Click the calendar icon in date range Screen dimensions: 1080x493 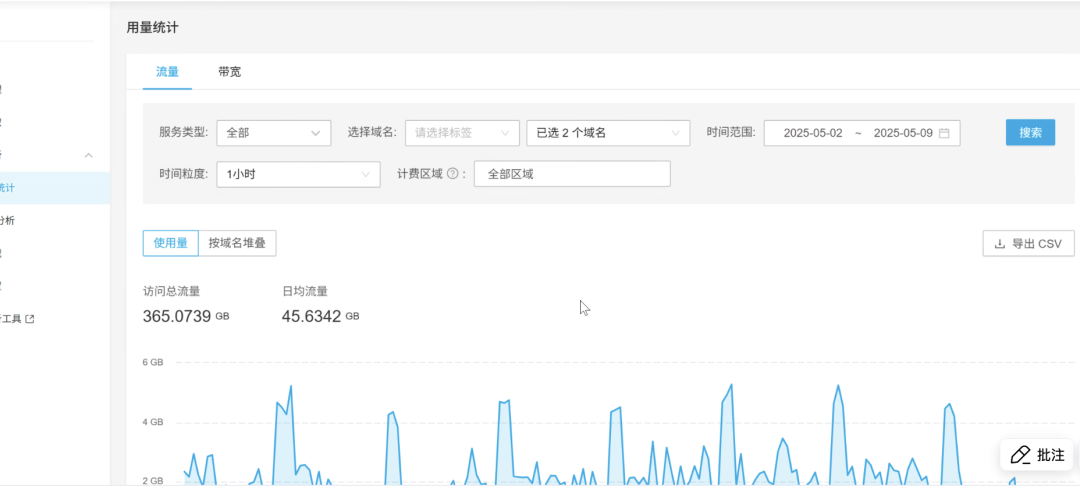tap(944, 133)
